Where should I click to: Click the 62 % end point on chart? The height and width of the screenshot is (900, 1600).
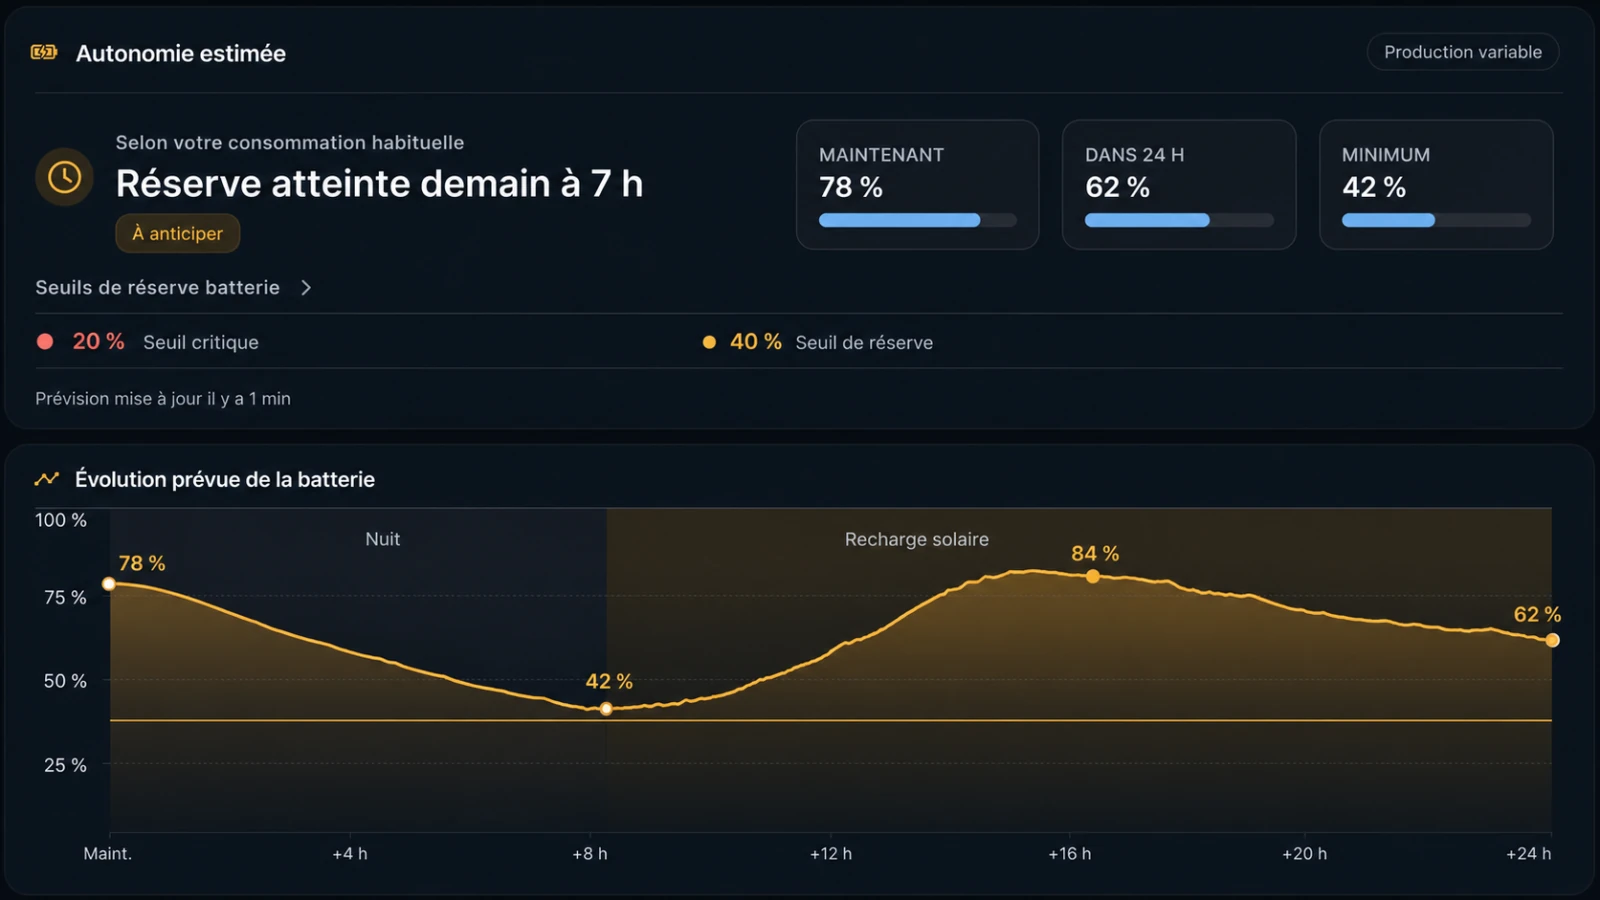[1552, 640]
